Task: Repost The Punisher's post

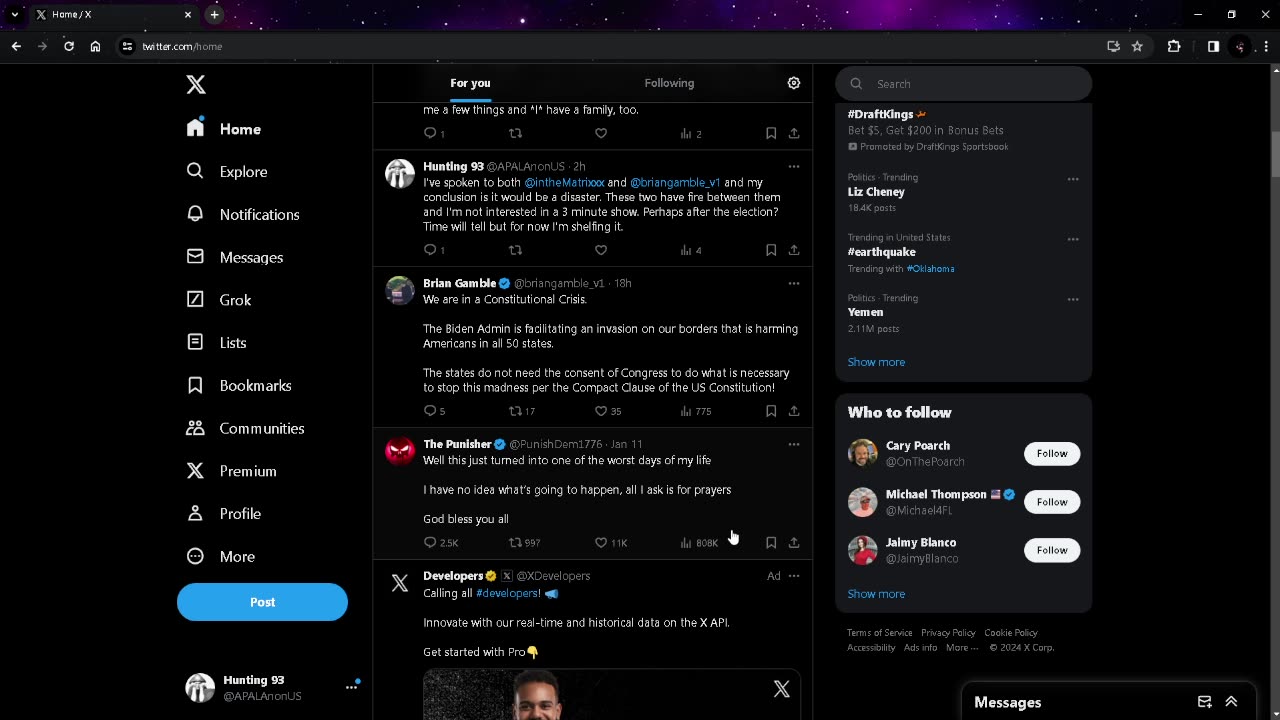Action: click(516, 542)
